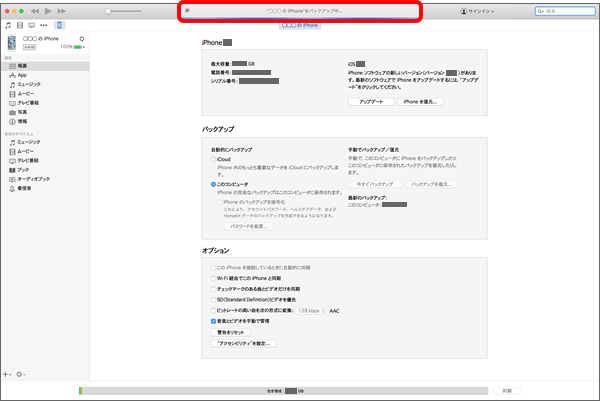The height and width of the screenshot is (401, 600).
Task: Click the rewind playback button
Action: pos(35,11)
